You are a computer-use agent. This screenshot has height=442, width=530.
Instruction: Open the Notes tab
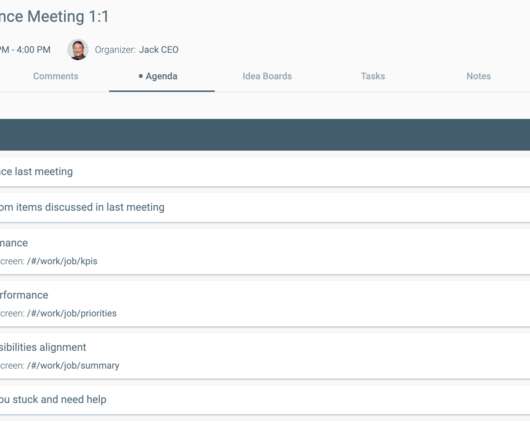coord(478,76)
